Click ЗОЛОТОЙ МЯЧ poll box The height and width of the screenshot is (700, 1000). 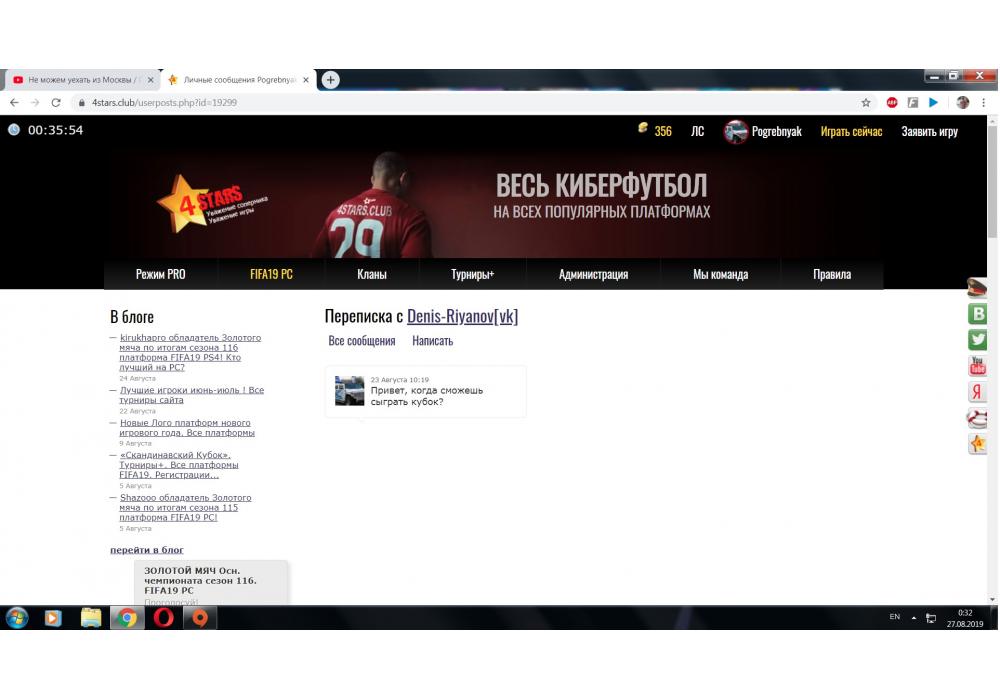(211, 583)
